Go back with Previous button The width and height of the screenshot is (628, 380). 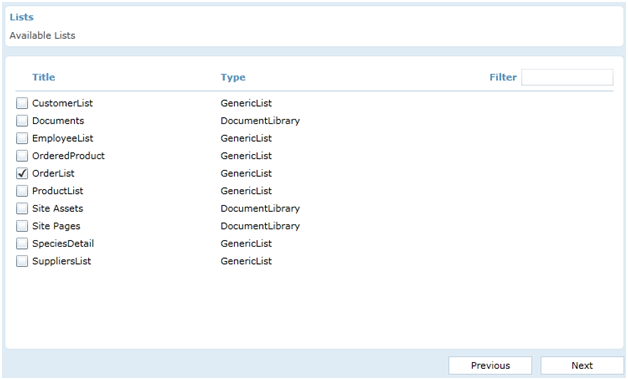pos(490,366)
